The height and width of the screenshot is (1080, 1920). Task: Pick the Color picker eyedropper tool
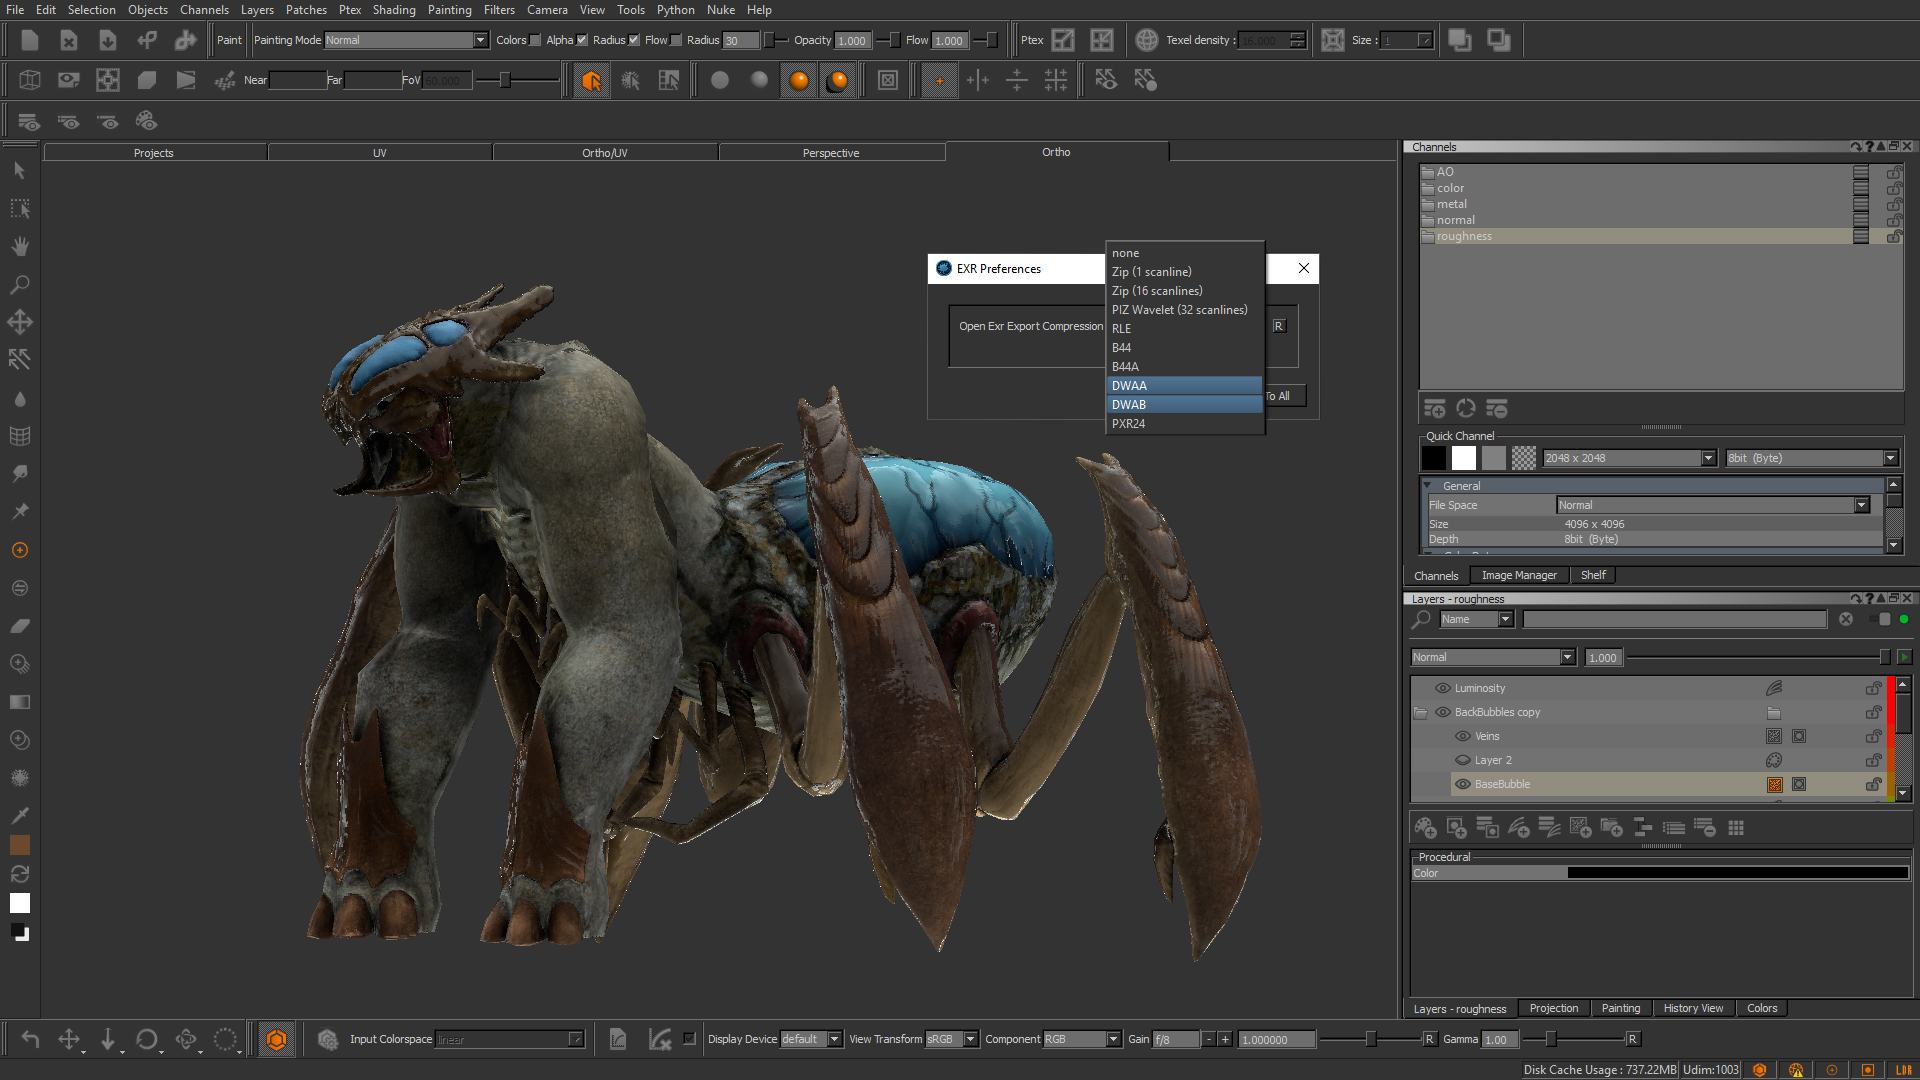pyautogui.click(x=20, y=815)
